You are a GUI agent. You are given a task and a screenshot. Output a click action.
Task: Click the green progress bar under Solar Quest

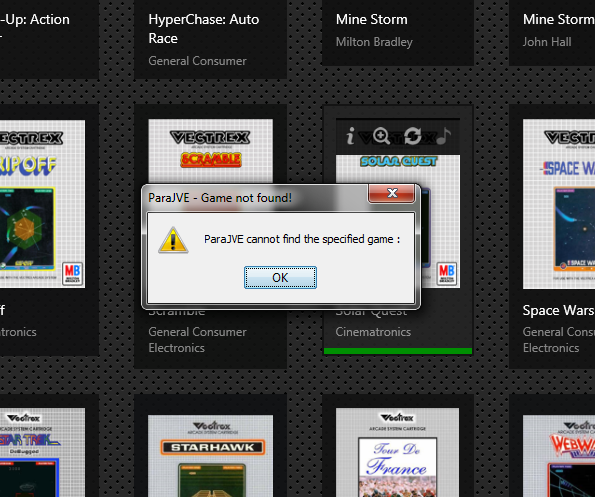click(398, 351)
